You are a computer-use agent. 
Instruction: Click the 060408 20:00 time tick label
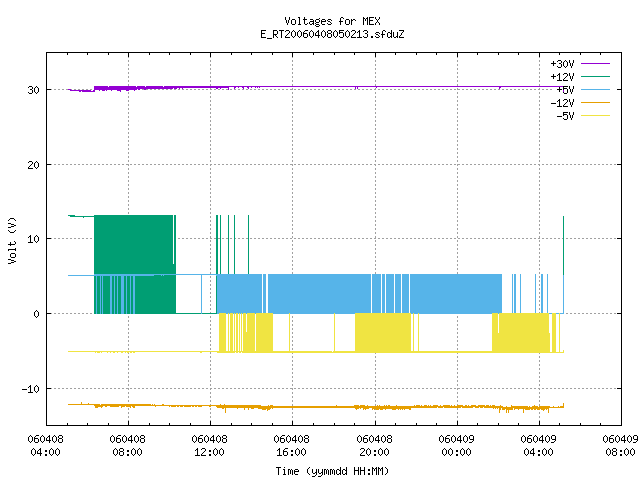click(x=374, y=446)
